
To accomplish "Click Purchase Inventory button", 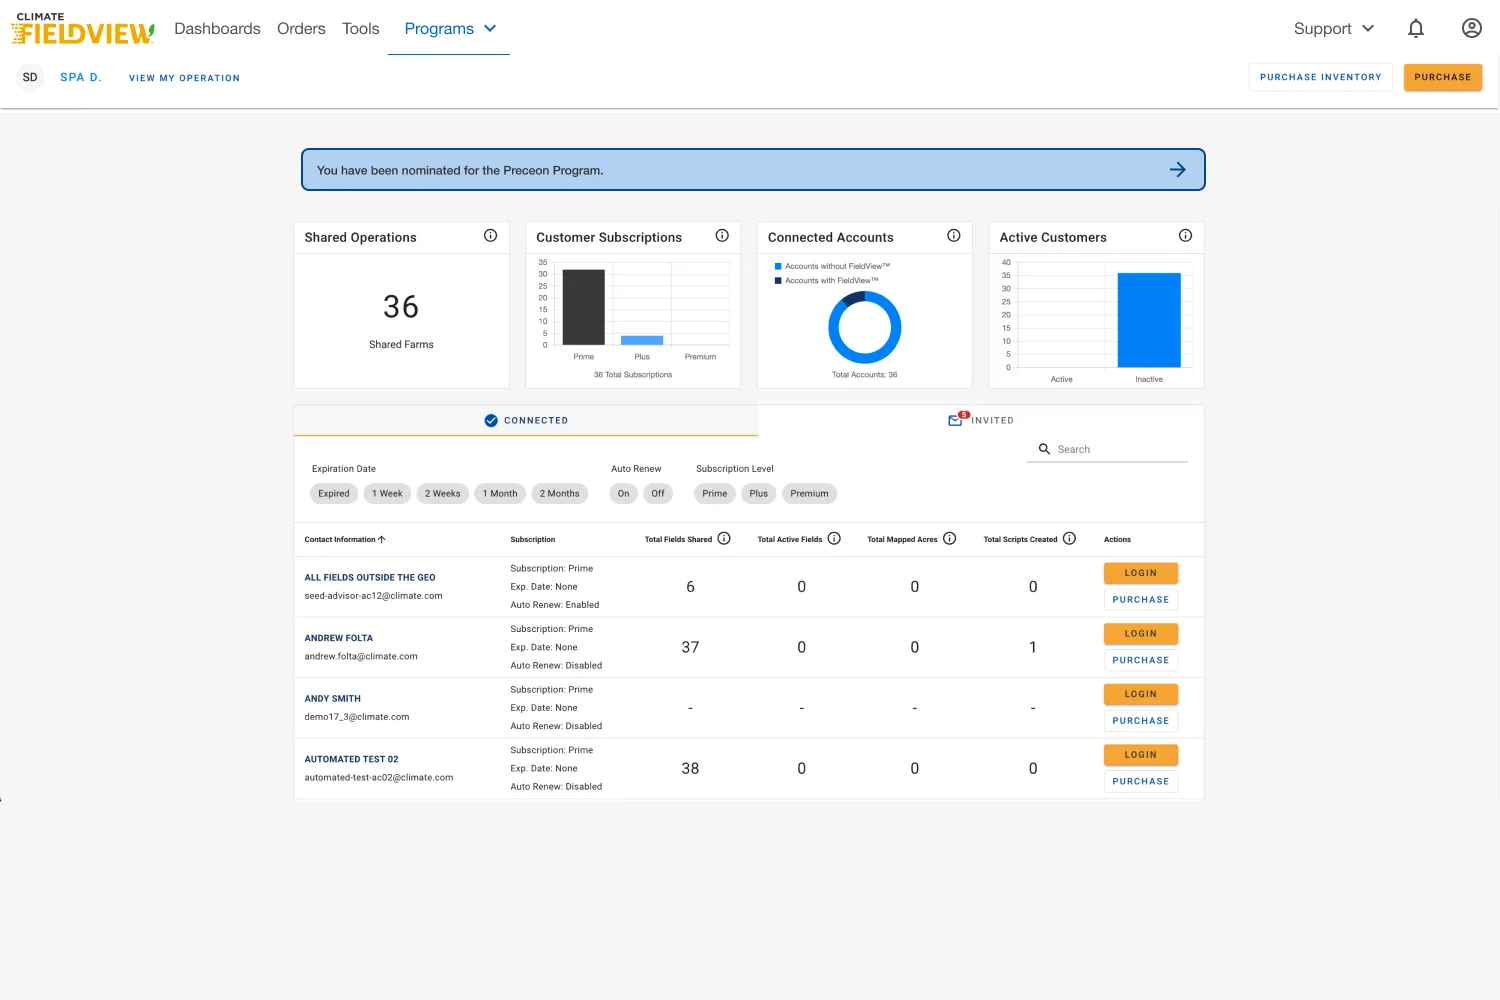I will coord(1321,77).
